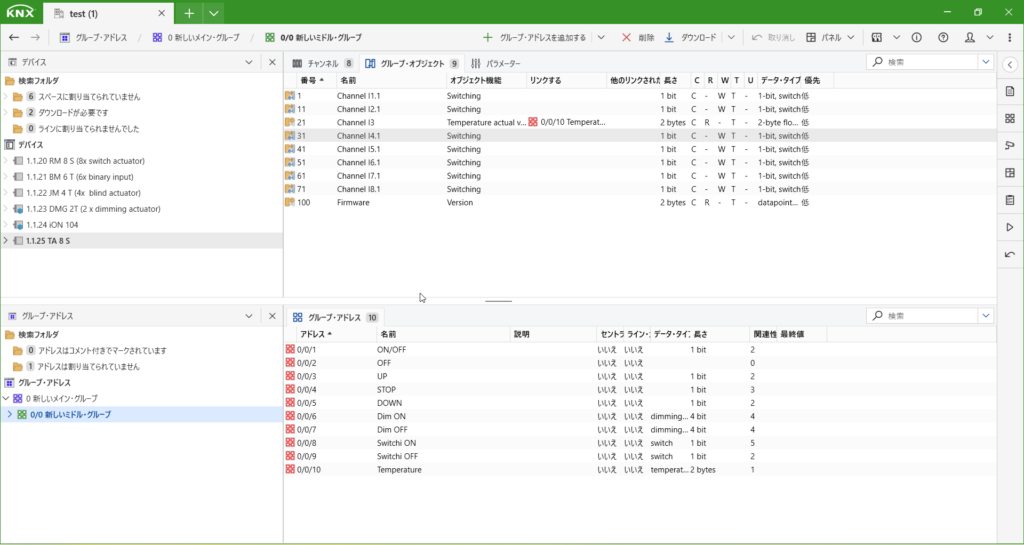Open the help question mark icon
1024x545 pixels.
tap(943, 37)
